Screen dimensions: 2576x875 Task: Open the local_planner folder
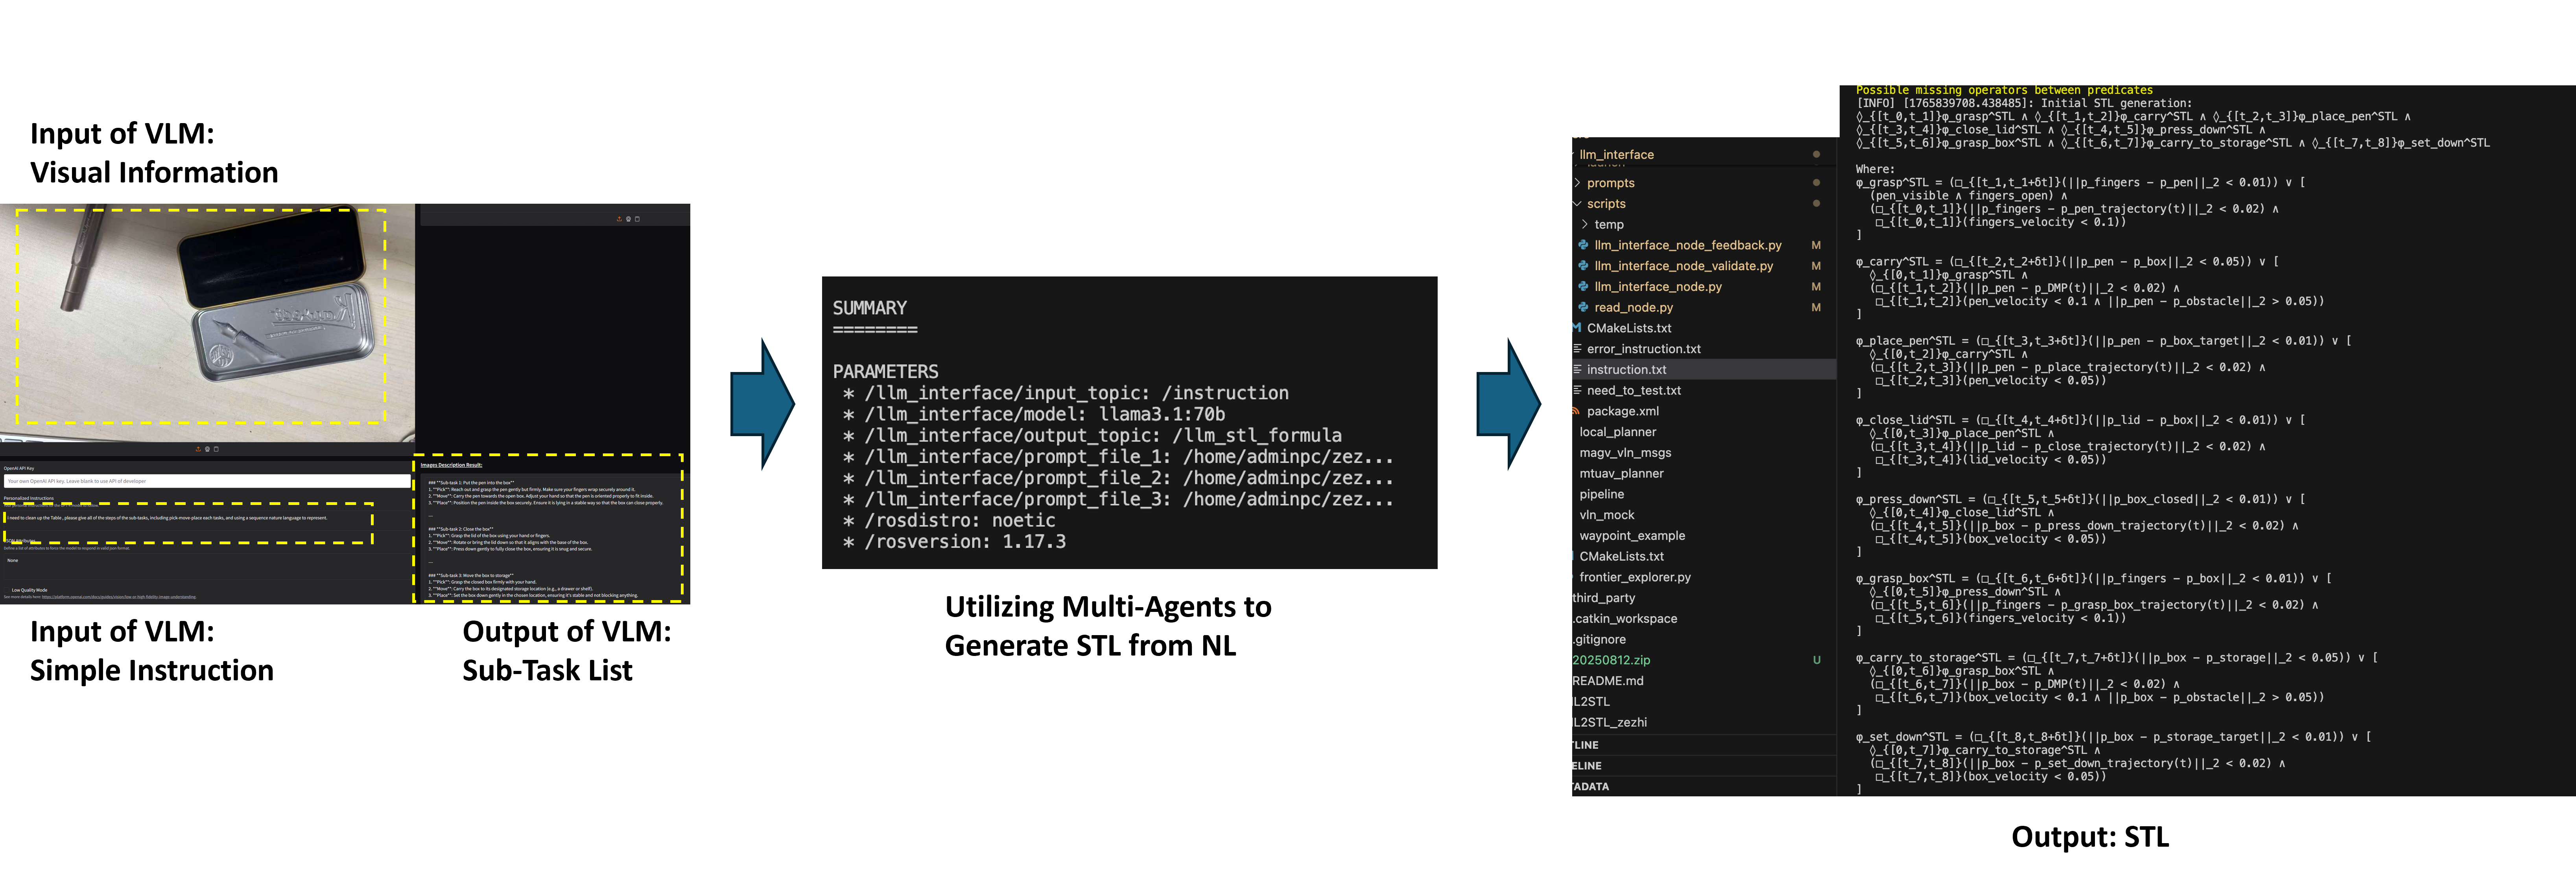[x=1617, y=432]
